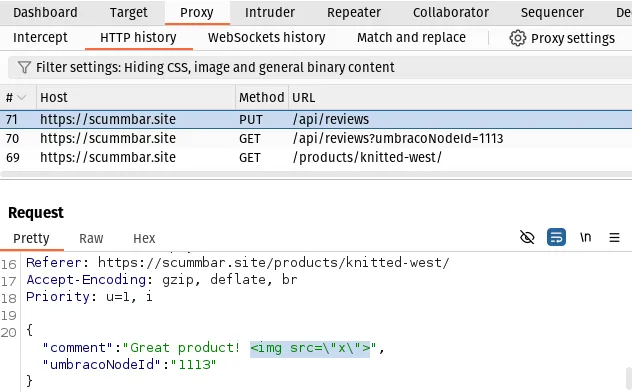The height and width of the screenshot is (392, 632).
Task: Click the Proxy settings label
Action: pyautogui.click(x=573, y=38)
